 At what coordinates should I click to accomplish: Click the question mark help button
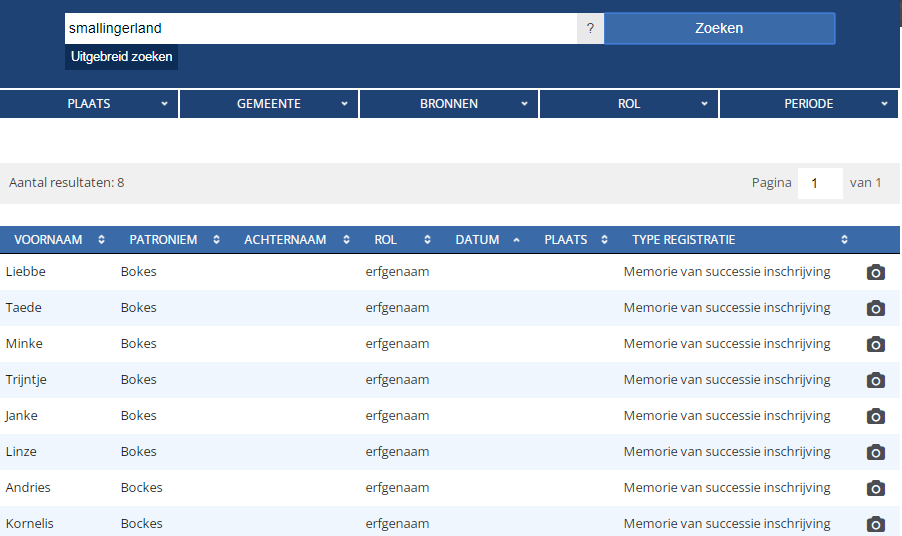click(590, 29)
